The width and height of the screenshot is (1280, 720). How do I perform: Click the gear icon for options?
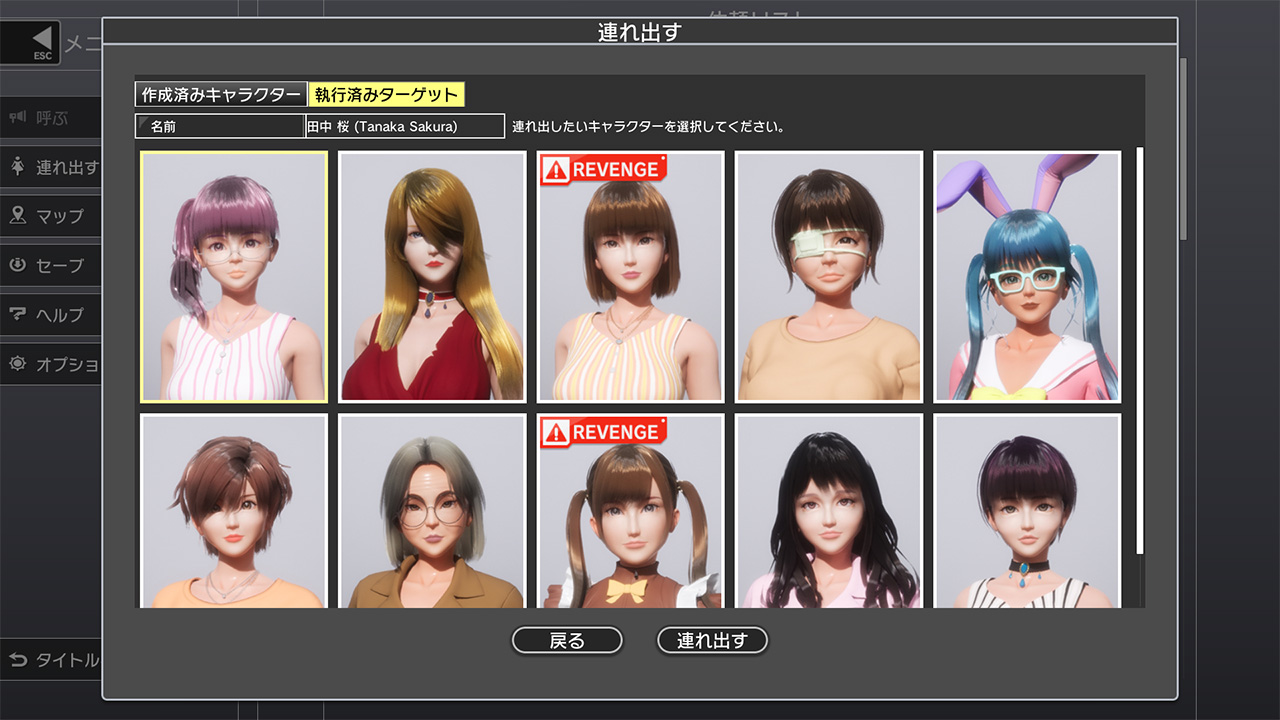[x=18, y=364]
